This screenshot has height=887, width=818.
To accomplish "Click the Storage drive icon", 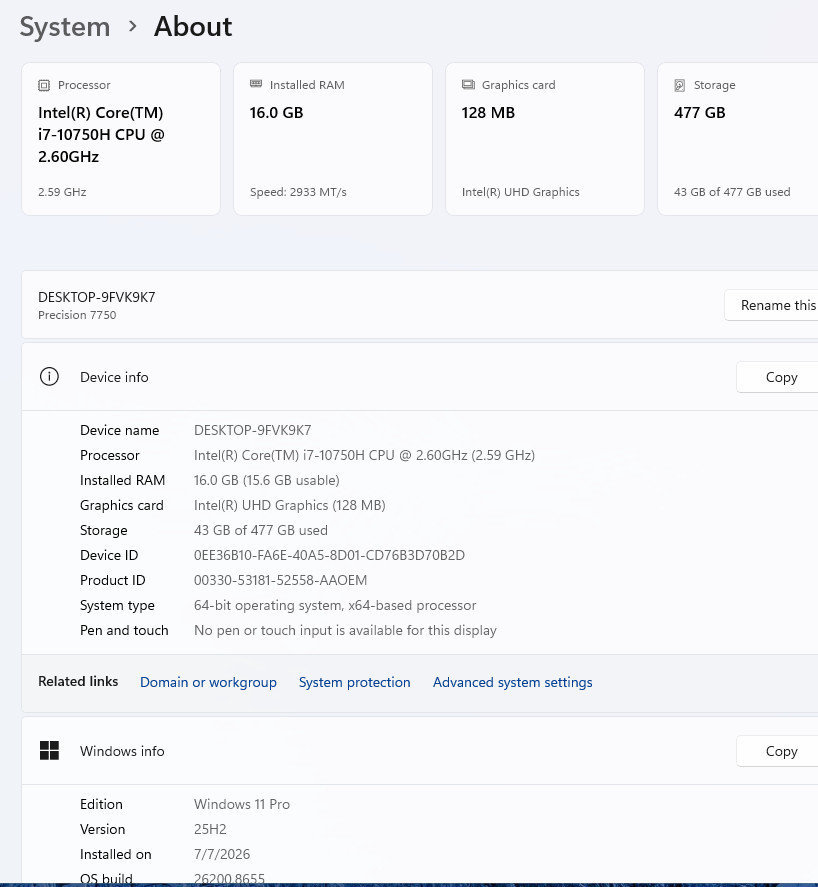I will click(x=679, y=85).
